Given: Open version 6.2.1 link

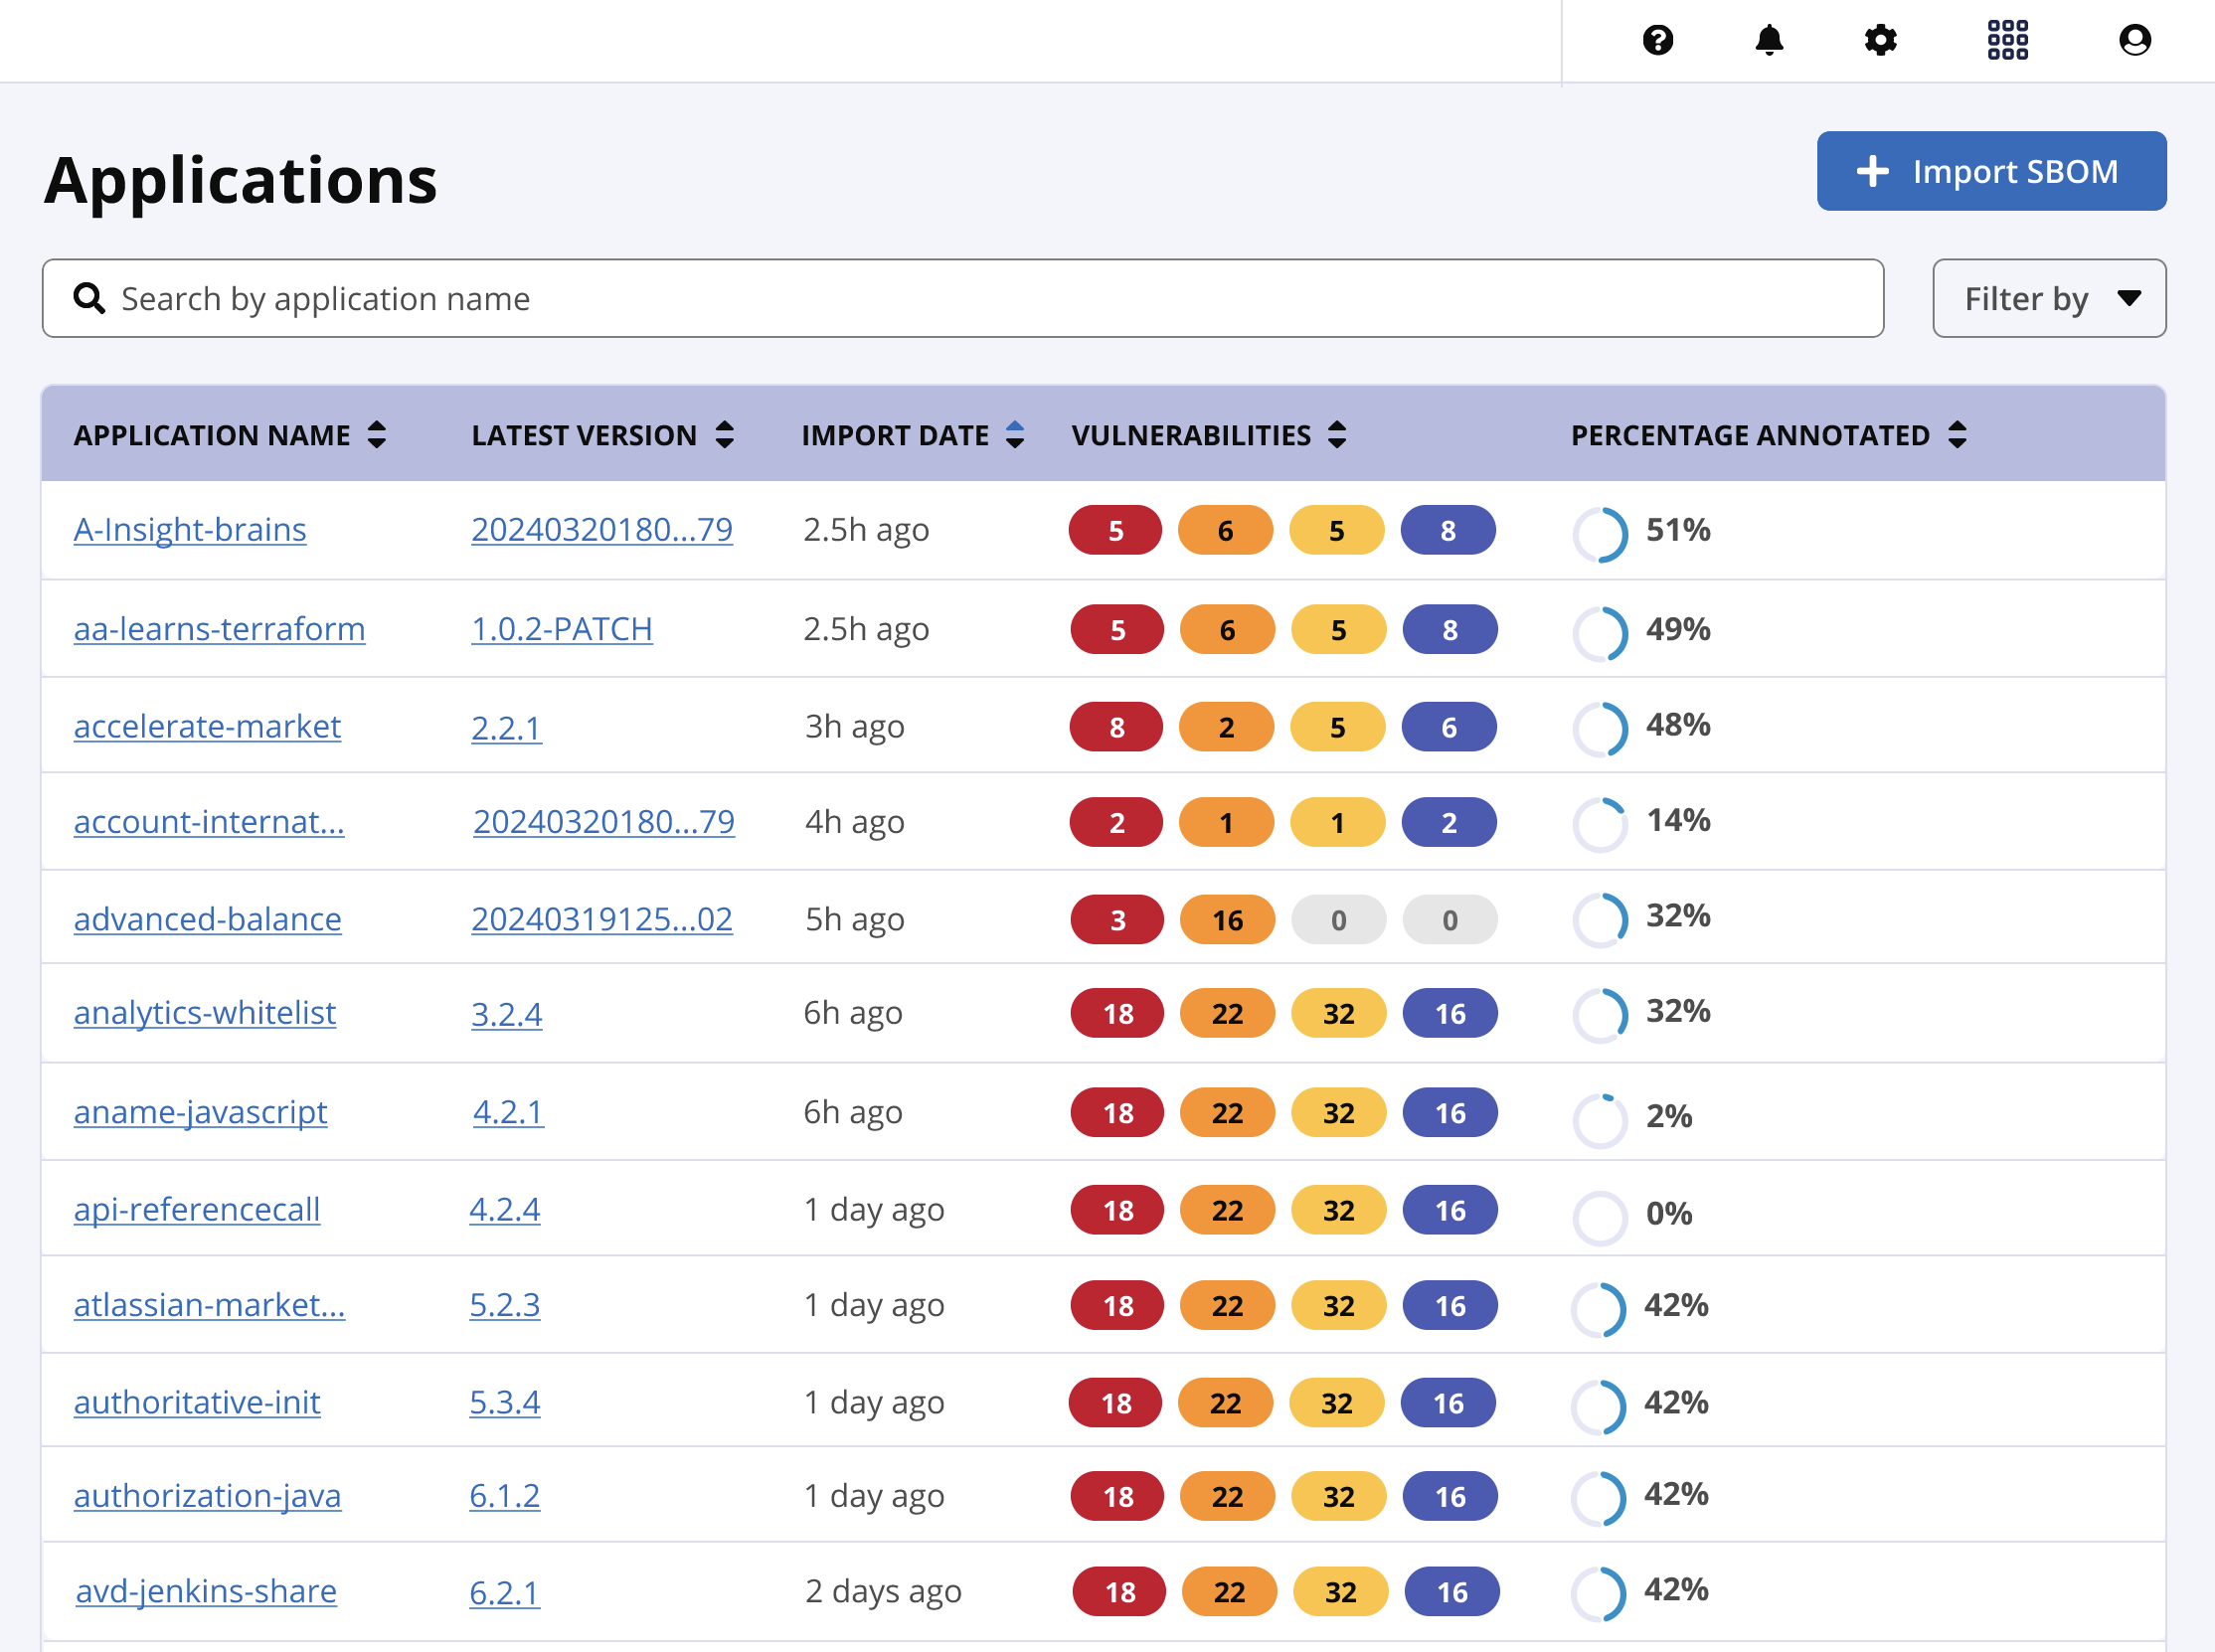Looking at the screenshot, I should coord(504,1592).
